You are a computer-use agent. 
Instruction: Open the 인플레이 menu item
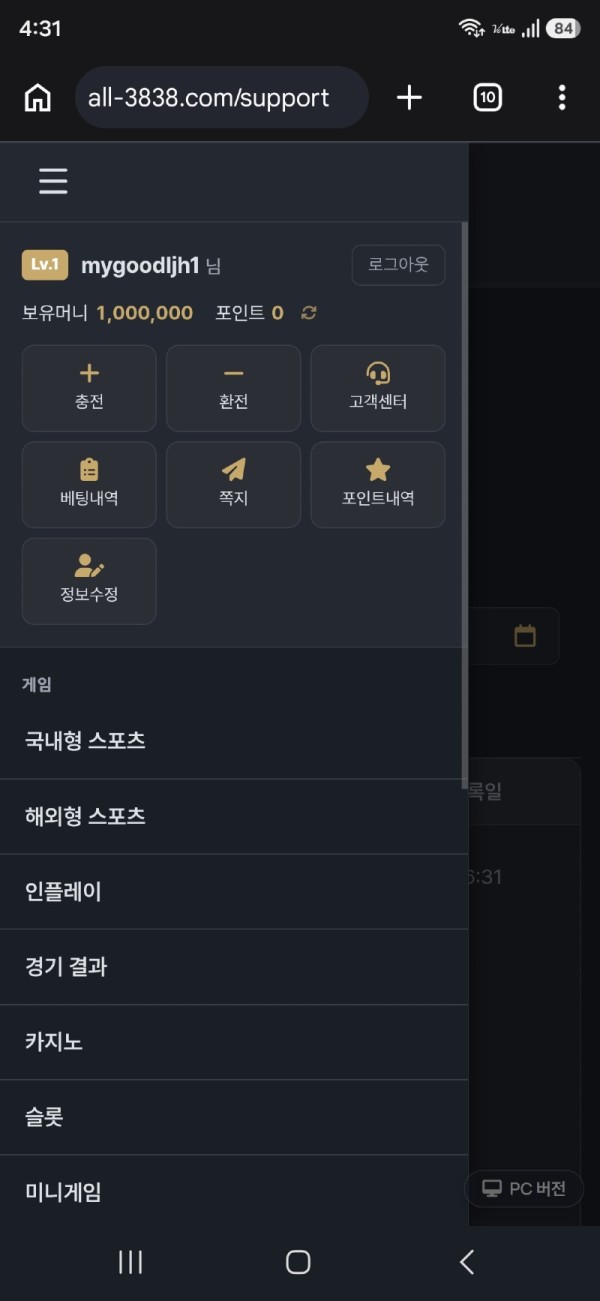[234, 891]
